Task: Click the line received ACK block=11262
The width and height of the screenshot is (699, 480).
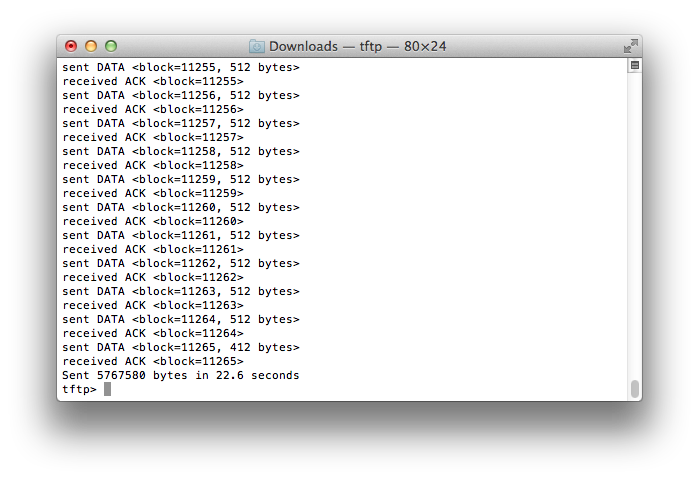Action: pyautogui.click(x=153, y=277)
